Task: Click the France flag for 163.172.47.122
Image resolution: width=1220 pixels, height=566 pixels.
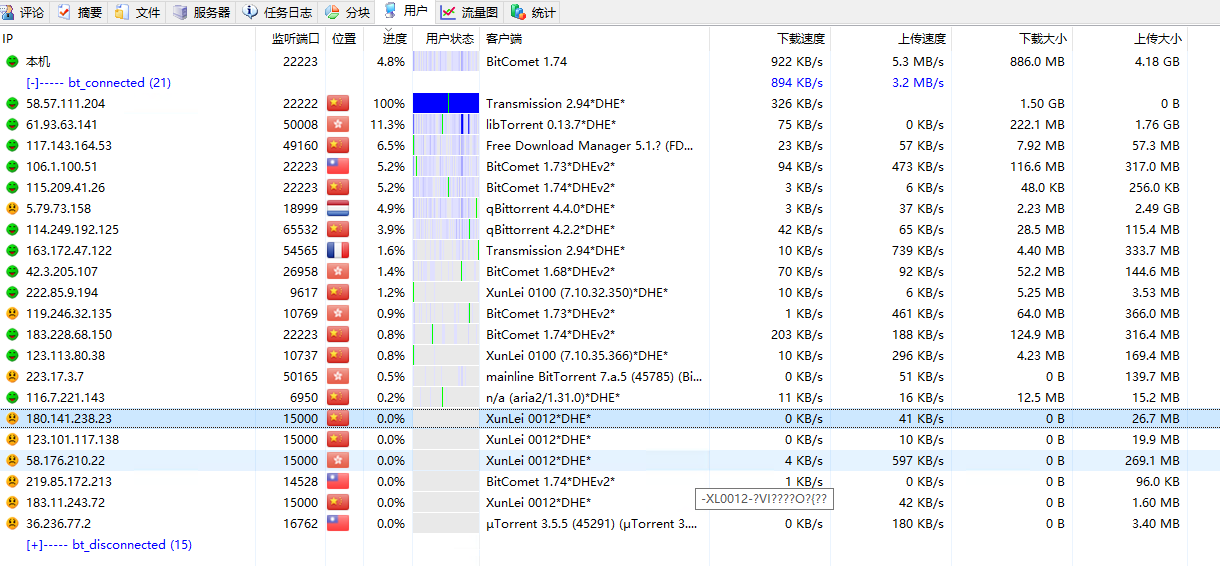Action: tap(338, 251)
